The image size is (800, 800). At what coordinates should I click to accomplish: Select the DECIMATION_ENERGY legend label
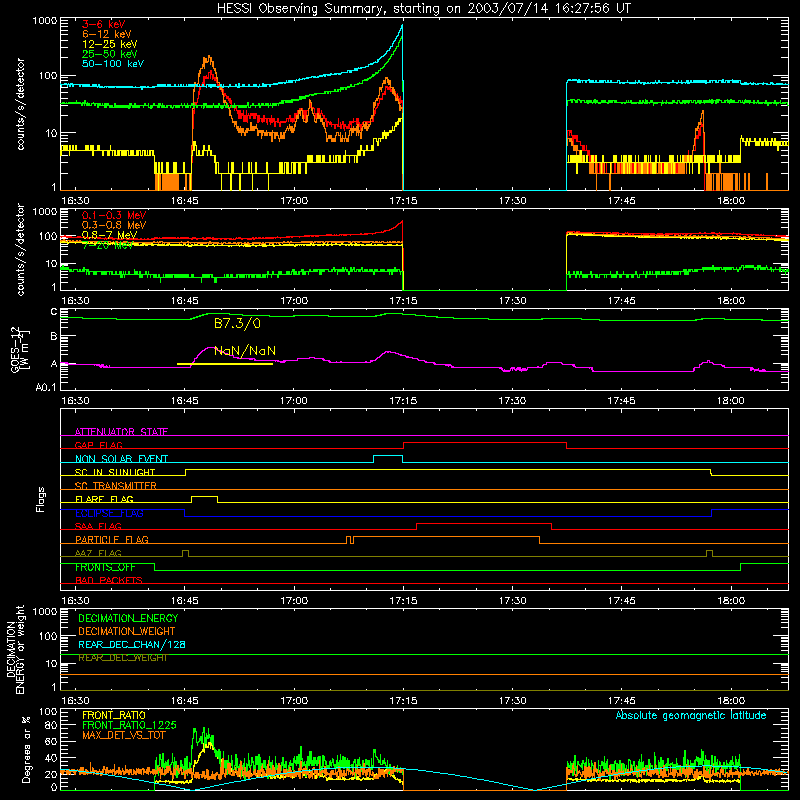(128, 618)
